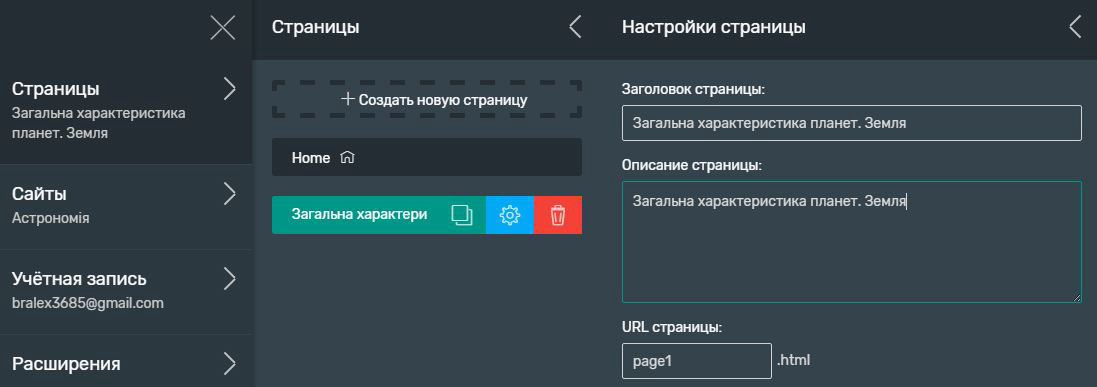Open the Расширения menu item

point(126,361)
